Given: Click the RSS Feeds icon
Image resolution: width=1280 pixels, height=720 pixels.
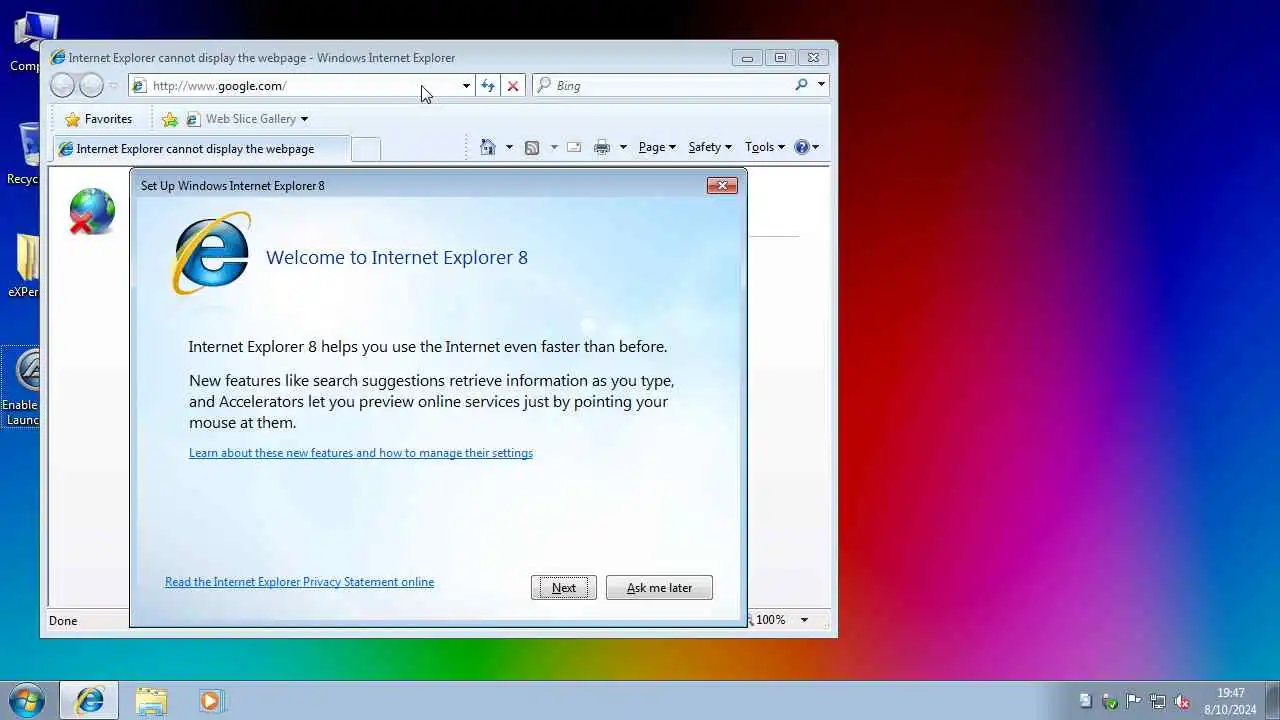Looking at the screenshot, I should point(532,147).
